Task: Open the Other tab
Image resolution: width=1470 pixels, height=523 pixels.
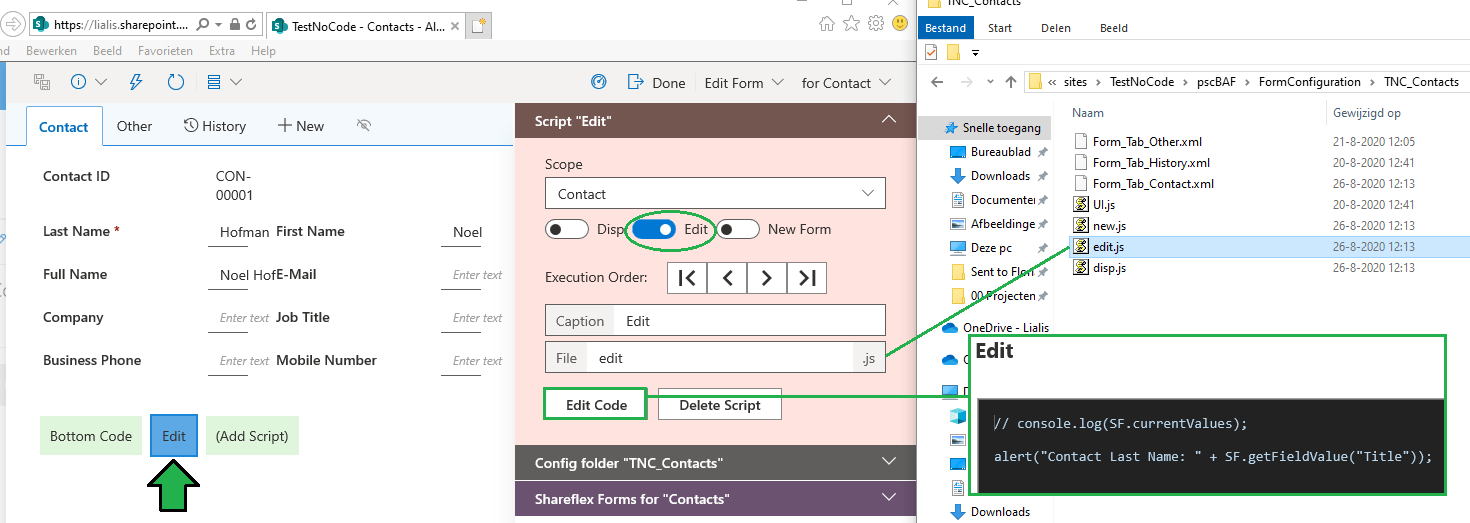Action: 134,126
